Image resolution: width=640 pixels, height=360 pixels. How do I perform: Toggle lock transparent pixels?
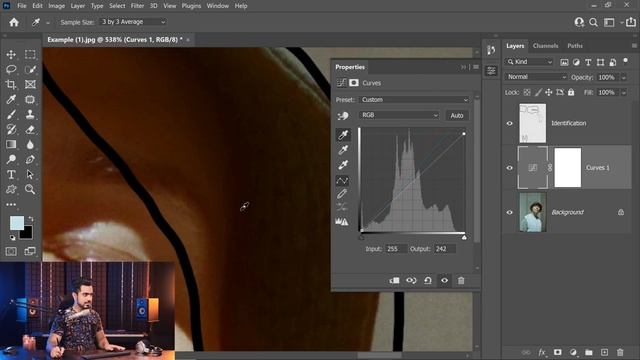tap(527, 93)
